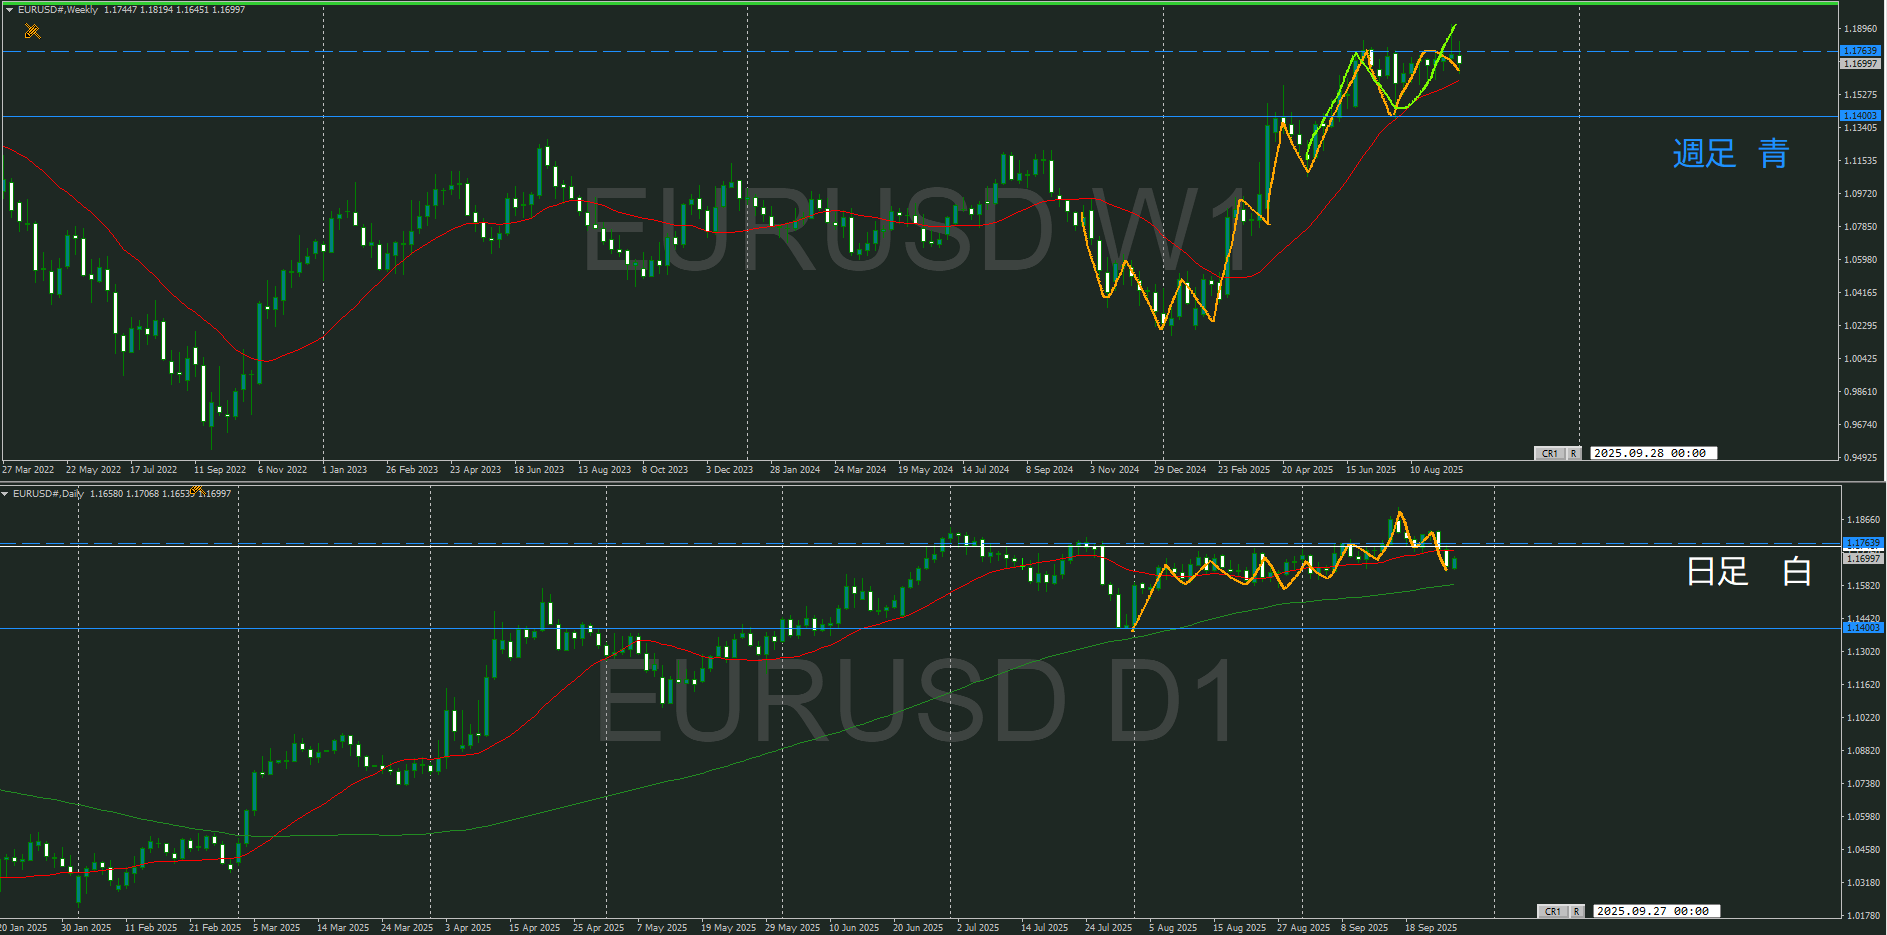Click the 1 Jan 2023 time axis label

tap(344, 470)
